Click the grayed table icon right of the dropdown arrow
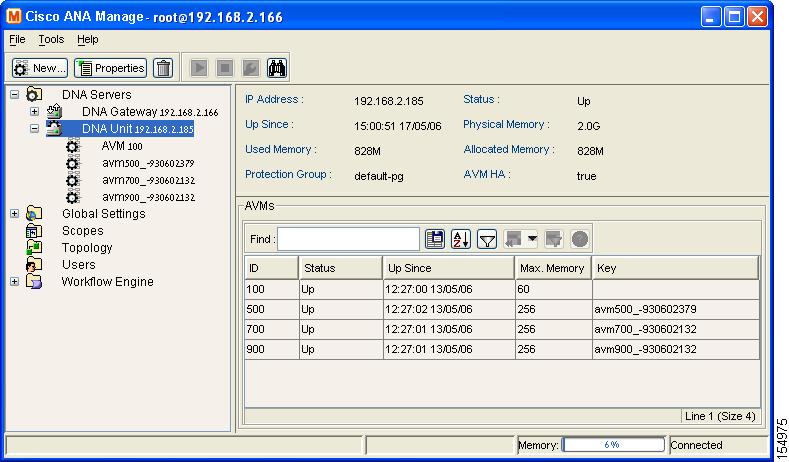 click(554, 239)
